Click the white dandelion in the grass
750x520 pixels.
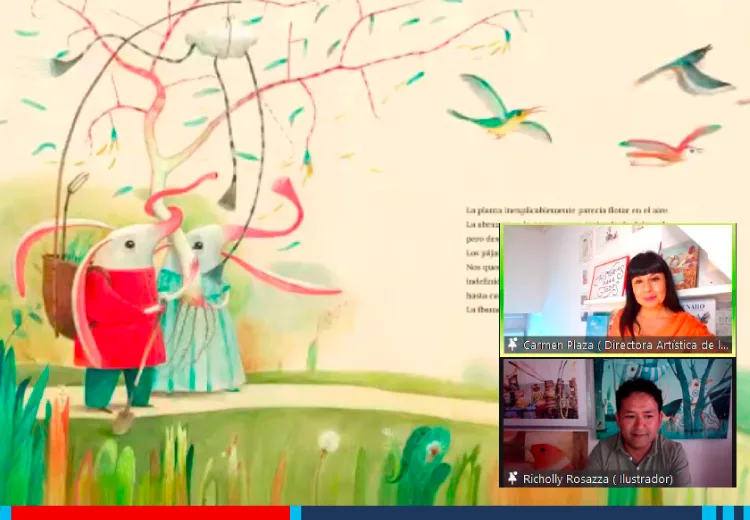click(x=329, y=441)
